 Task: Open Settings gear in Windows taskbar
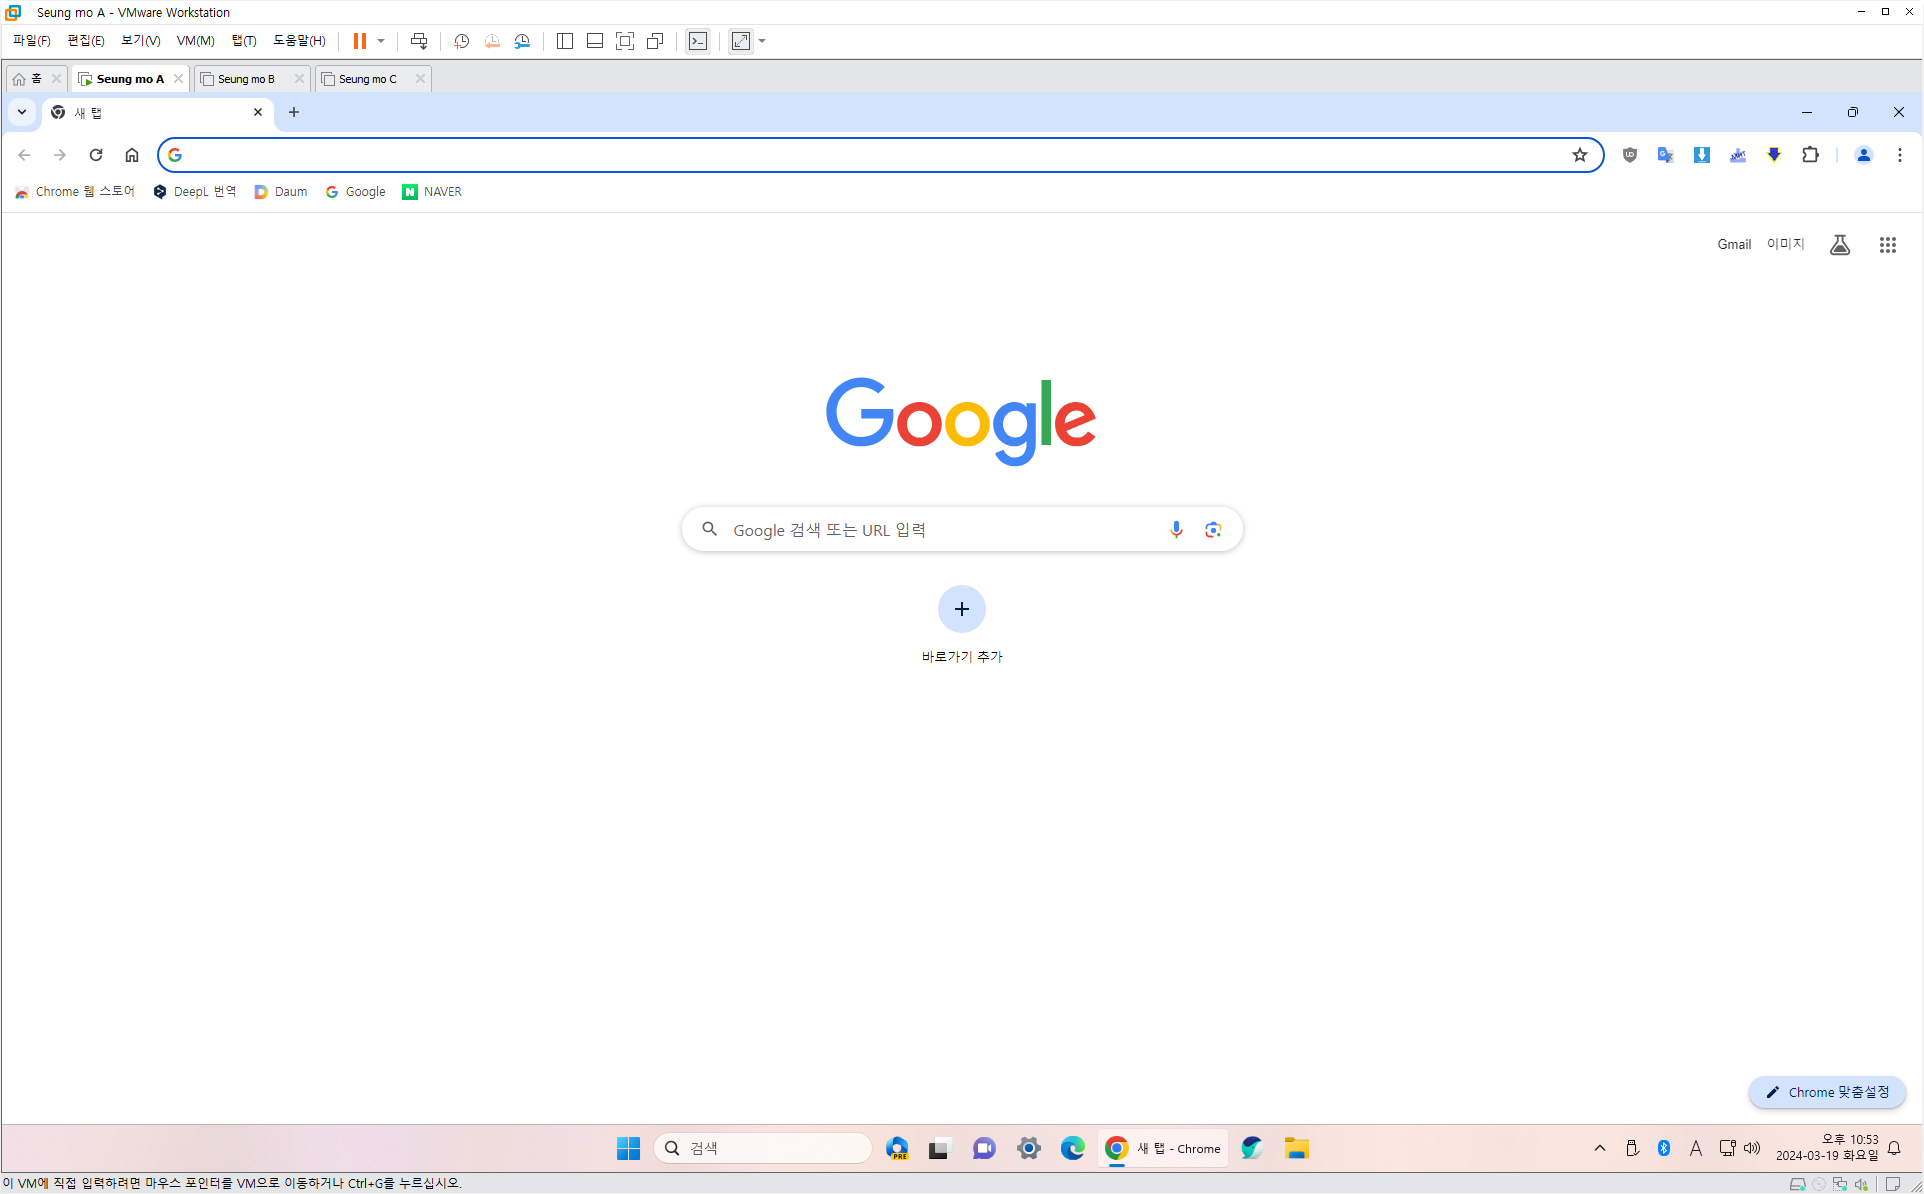[1028, 1148]
